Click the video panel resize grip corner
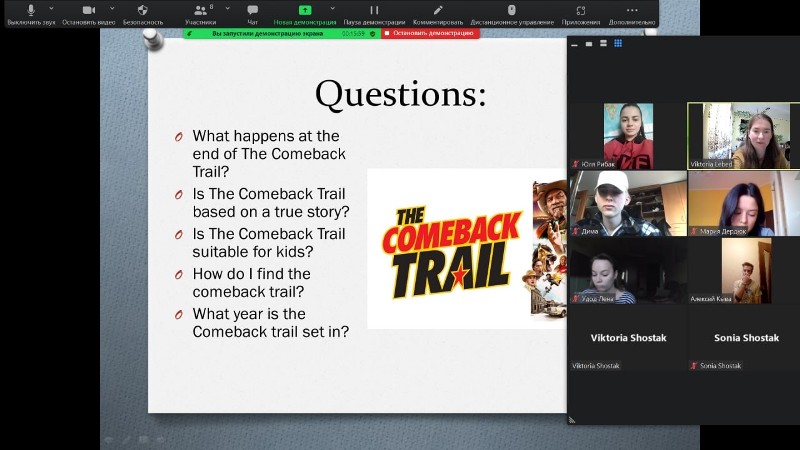The width and height of the screenshot is (800, 450). (572, 420)
